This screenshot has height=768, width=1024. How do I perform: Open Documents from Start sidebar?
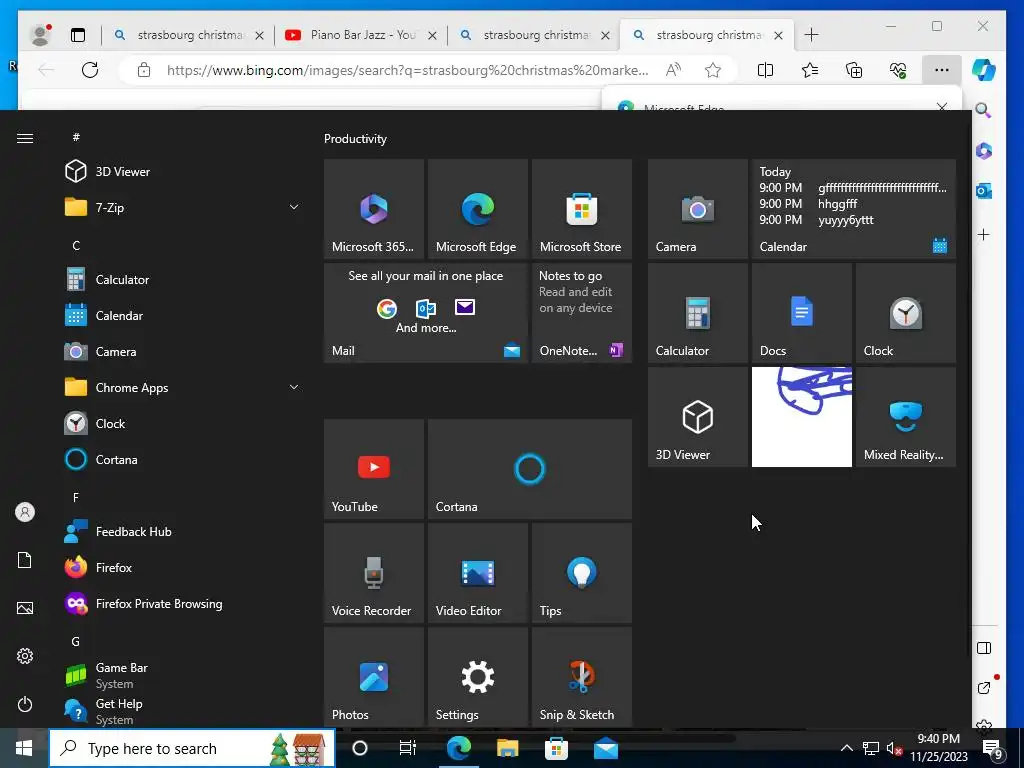25,560
